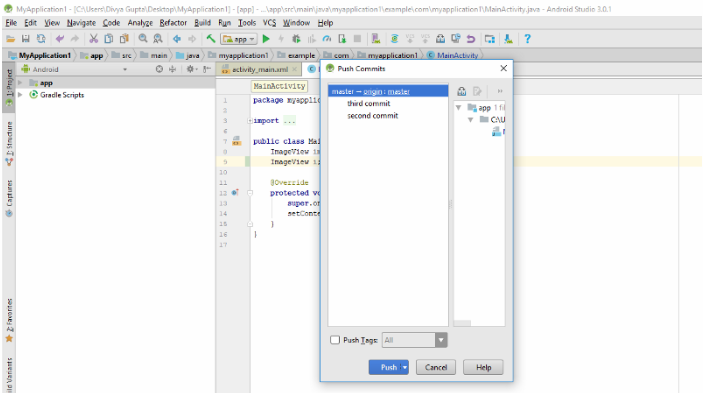The width and height of the screenshot is (703, 393).
Task: Open the Favorites side tool window
Action: point(9,320)
